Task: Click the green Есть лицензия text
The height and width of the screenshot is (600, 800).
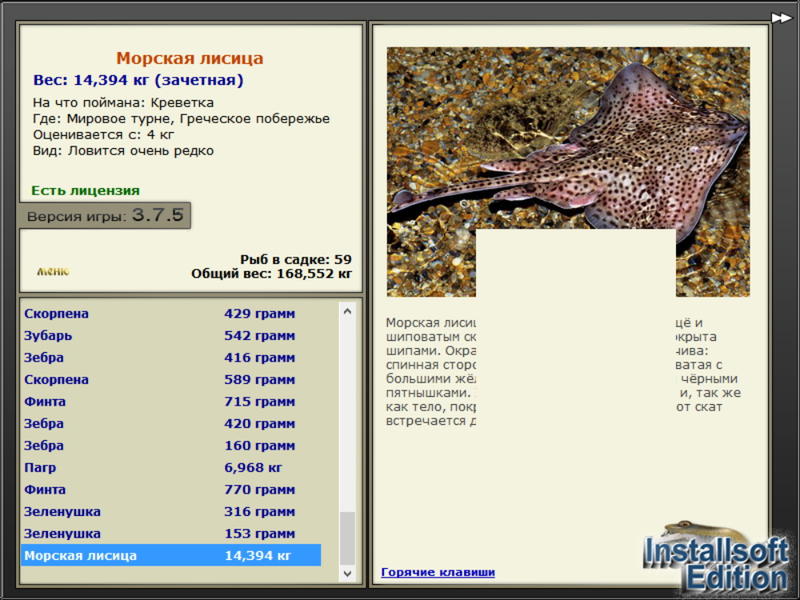Action: [x=86, y=190]
